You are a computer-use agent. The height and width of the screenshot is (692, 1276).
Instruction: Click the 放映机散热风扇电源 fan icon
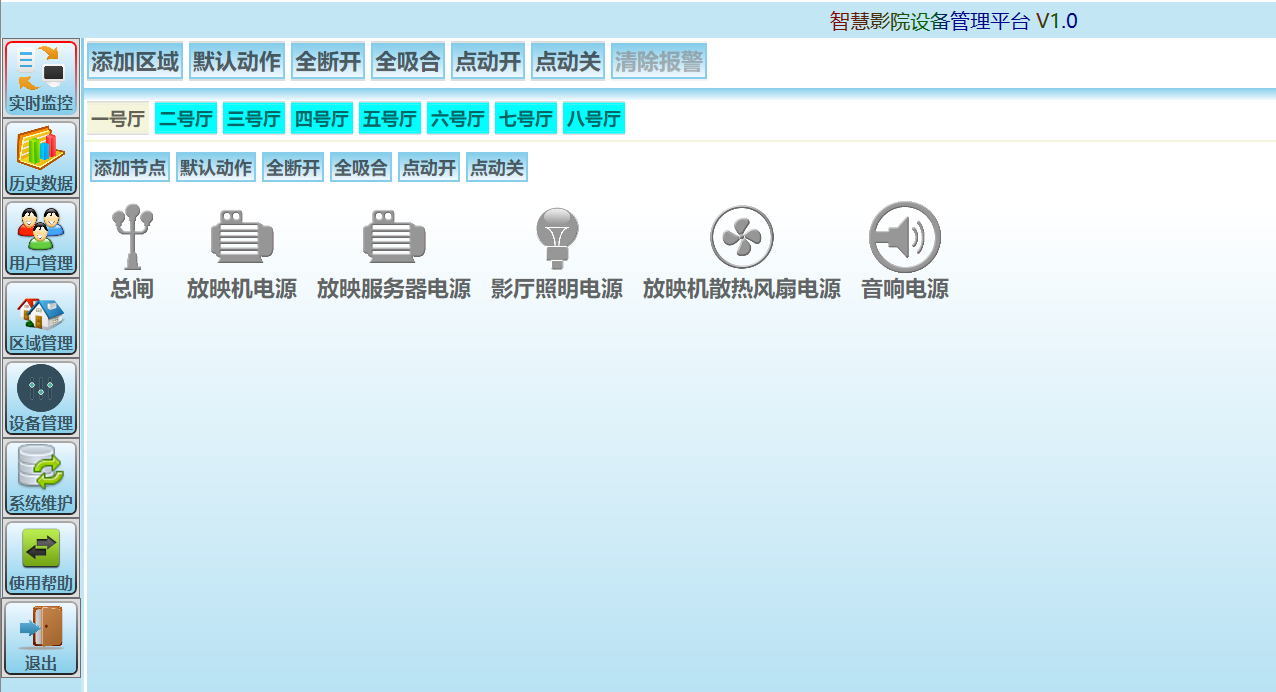click(741, 237)
